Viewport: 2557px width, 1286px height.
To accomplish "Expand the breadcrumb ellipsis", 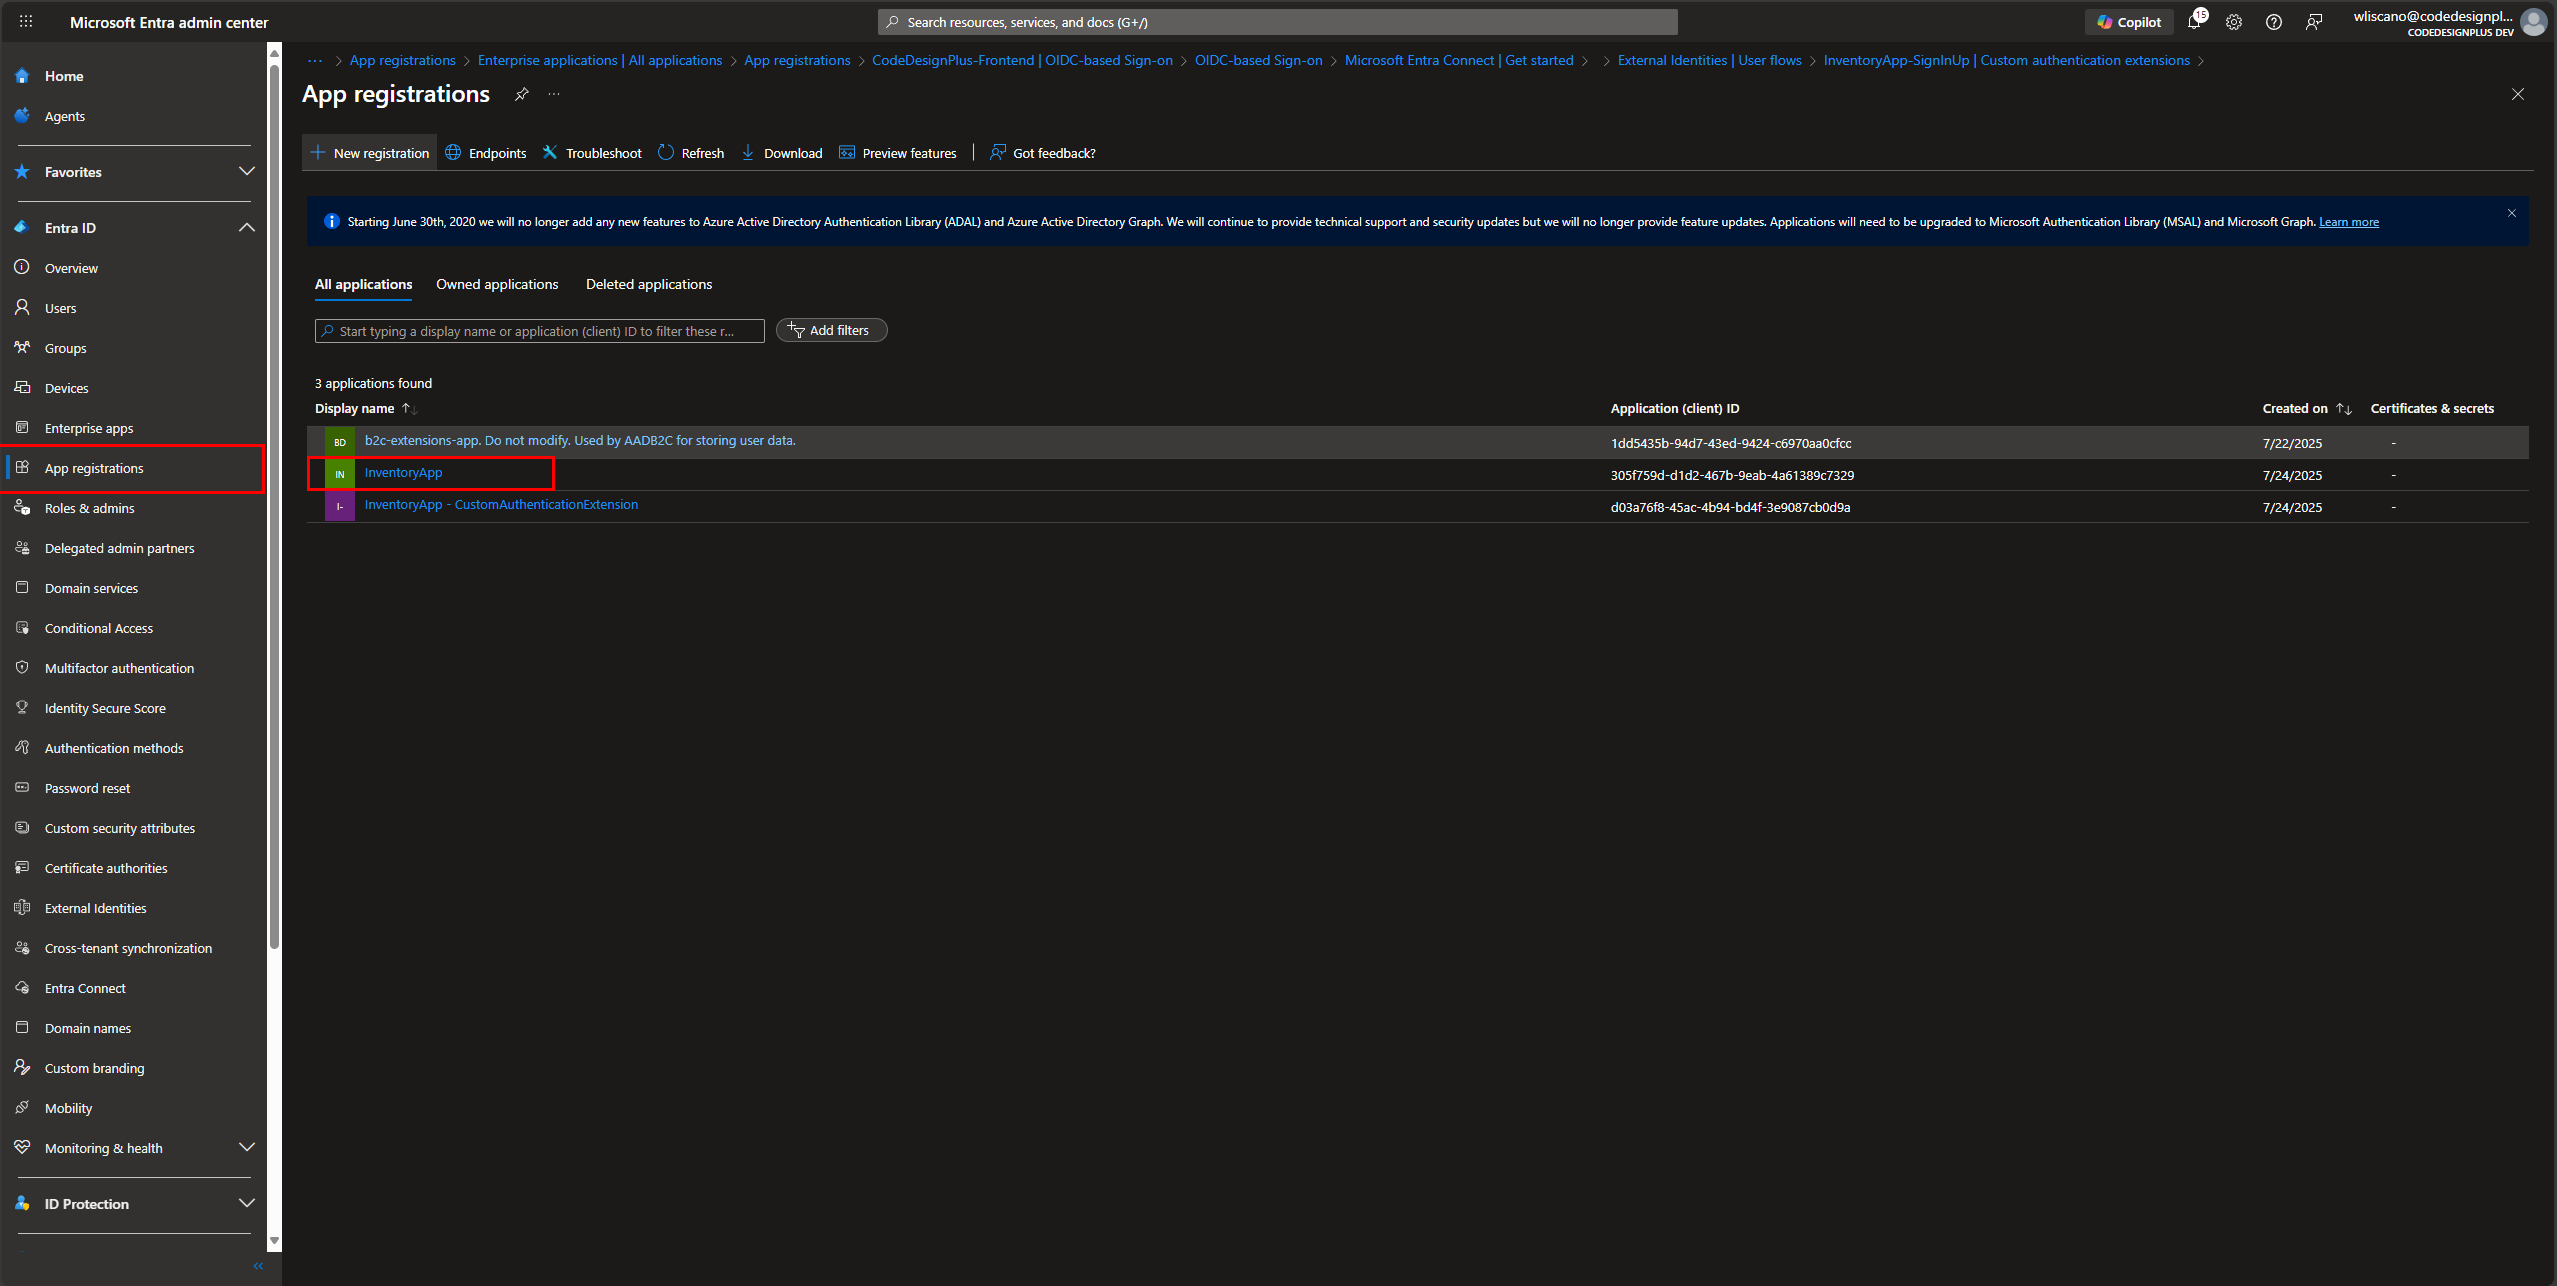I will [x=315, y=60].
